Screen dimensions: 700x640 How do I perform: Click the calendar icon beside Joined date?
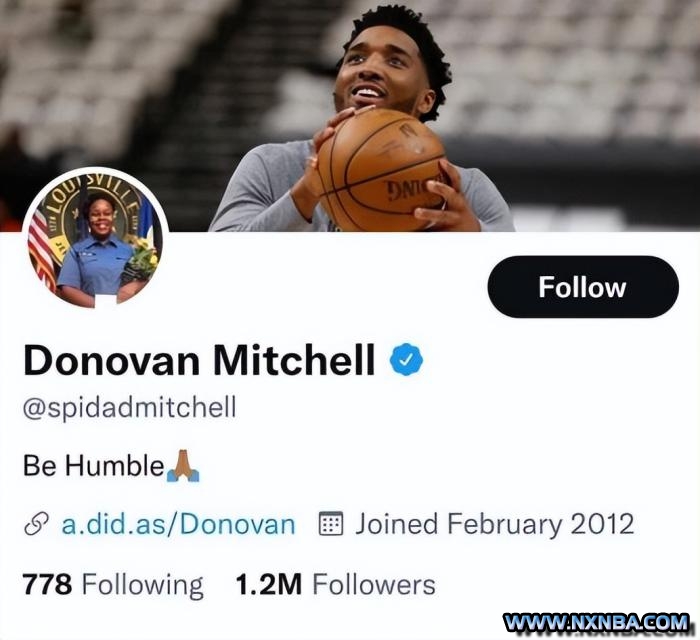tap(331, 524)
